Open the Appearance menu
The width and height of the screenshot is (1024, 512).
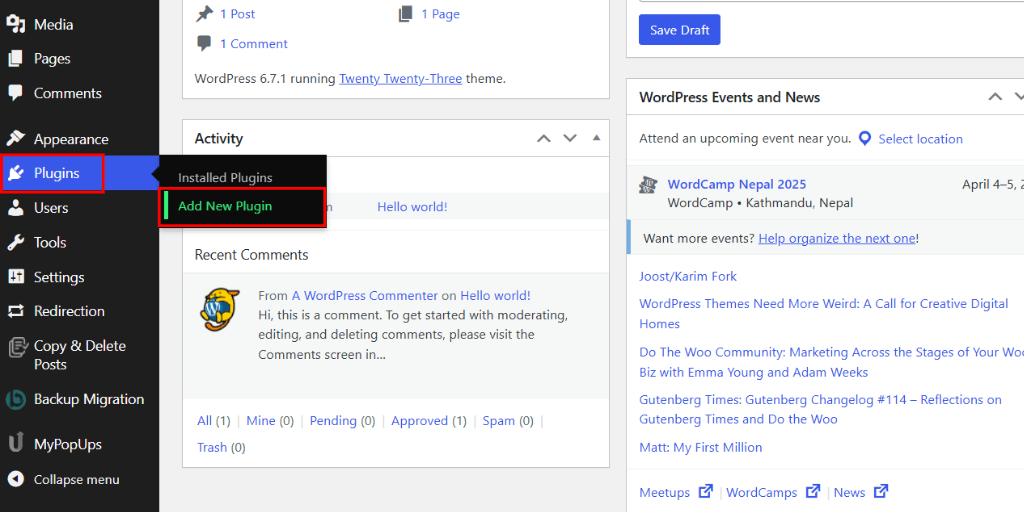point(71,140)
